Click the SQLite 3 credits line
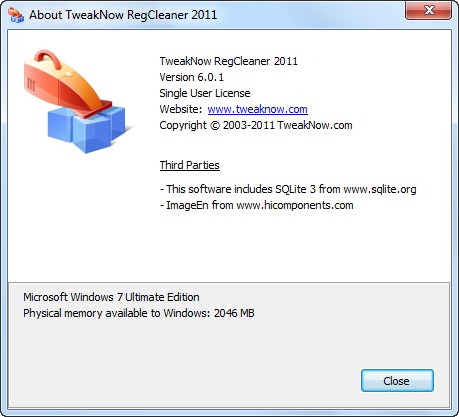Image resolution: width=459 pixels, height=417 pixels. coord(288,189)
